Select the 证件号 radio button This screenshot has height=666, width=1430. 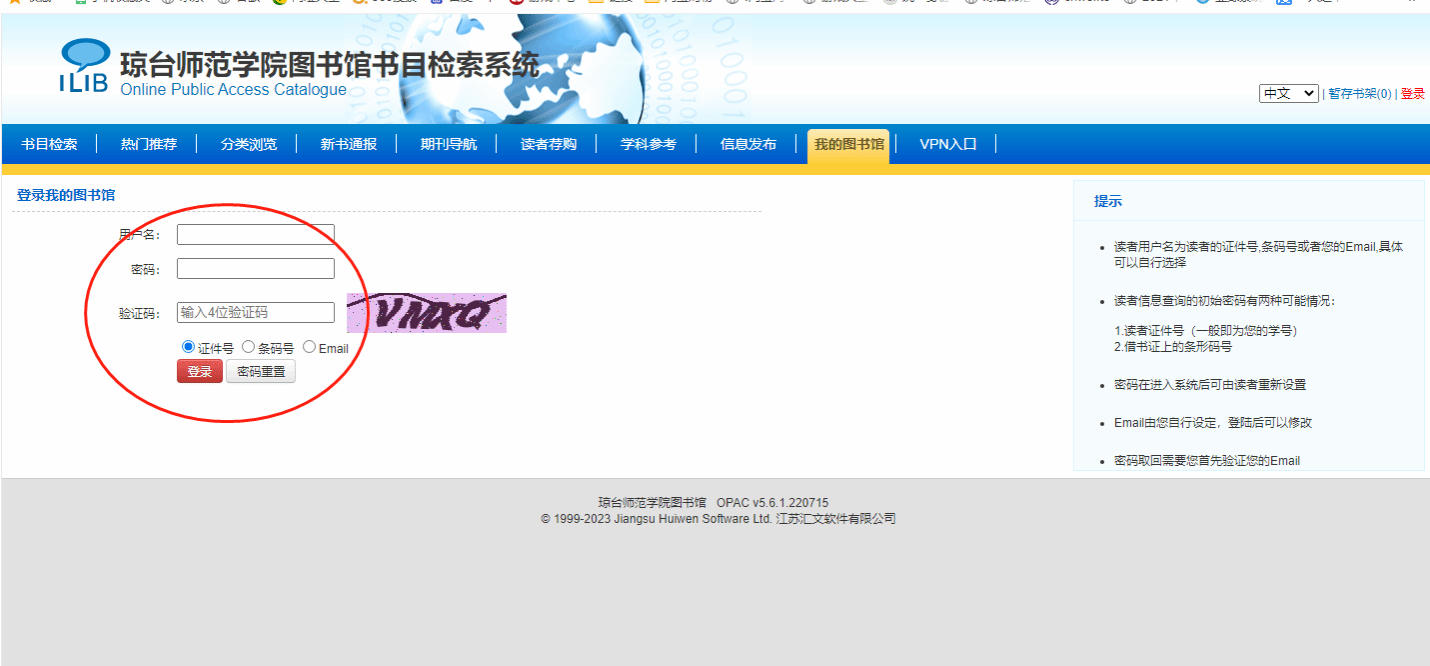point(188,347)
